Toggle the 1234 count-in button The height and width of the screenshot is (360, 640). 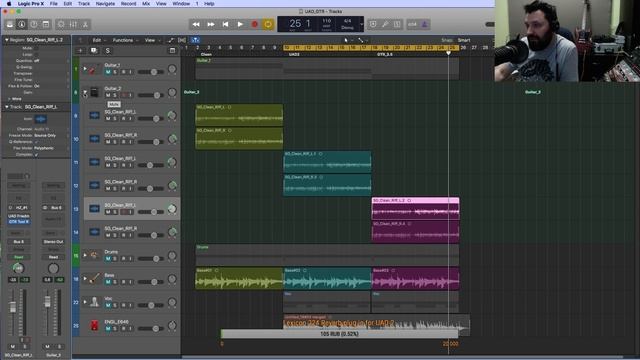coord(412,24)
